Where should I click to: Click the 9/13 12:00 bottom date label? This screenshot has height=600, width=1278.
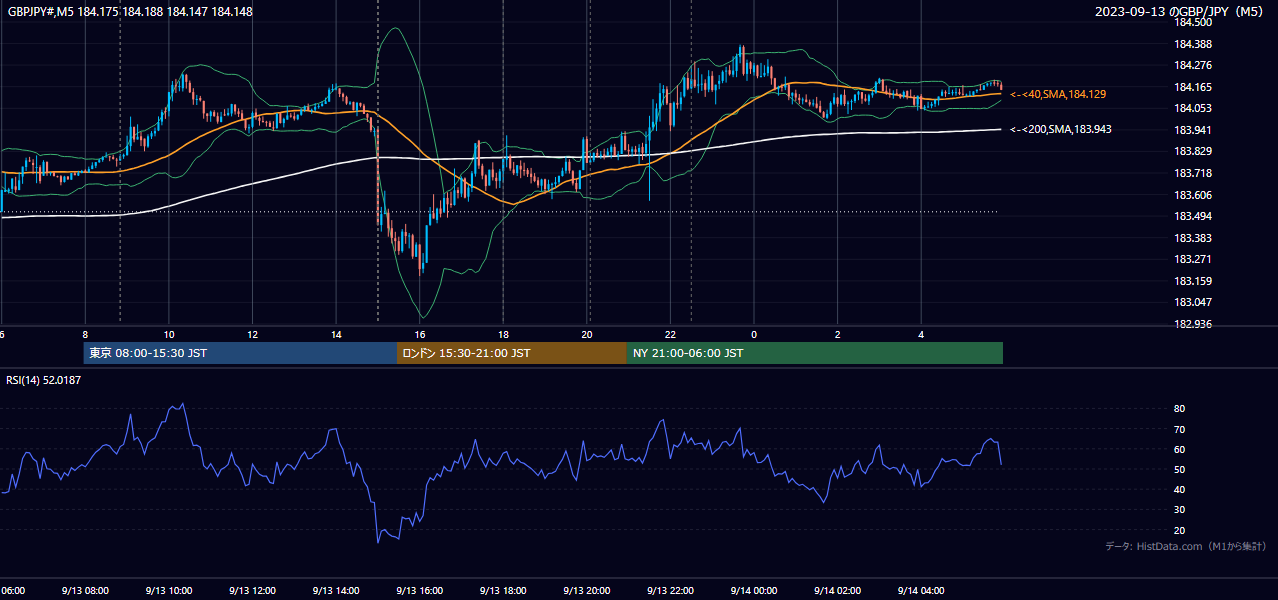pyautogui.click(x=252, y=591)
